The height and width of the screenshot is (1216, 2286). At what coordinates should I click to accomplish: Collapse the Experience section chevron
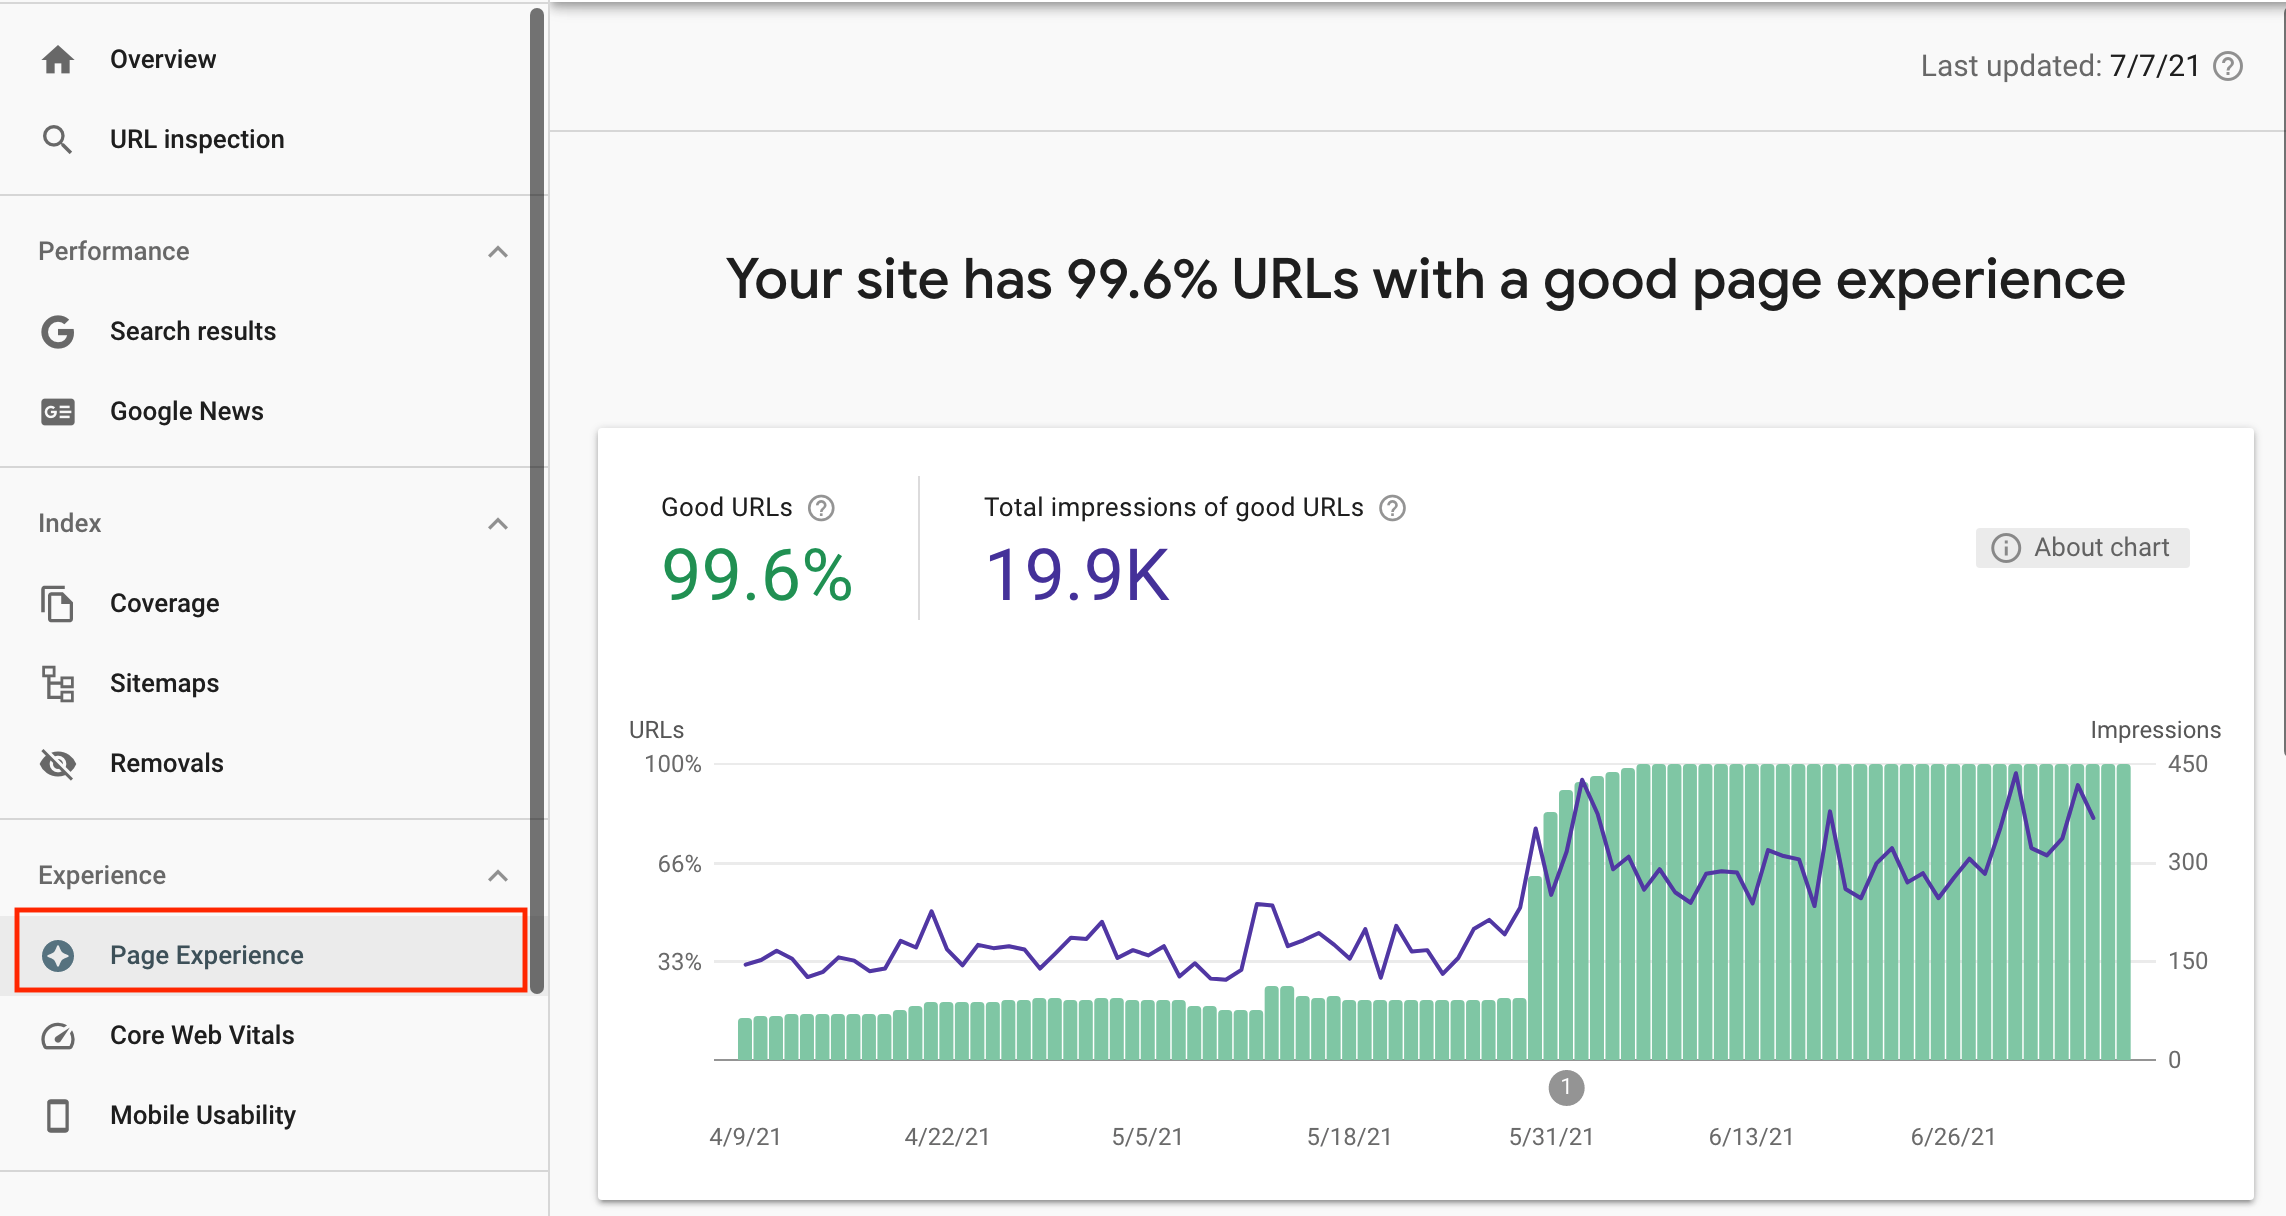click(498, 875)
